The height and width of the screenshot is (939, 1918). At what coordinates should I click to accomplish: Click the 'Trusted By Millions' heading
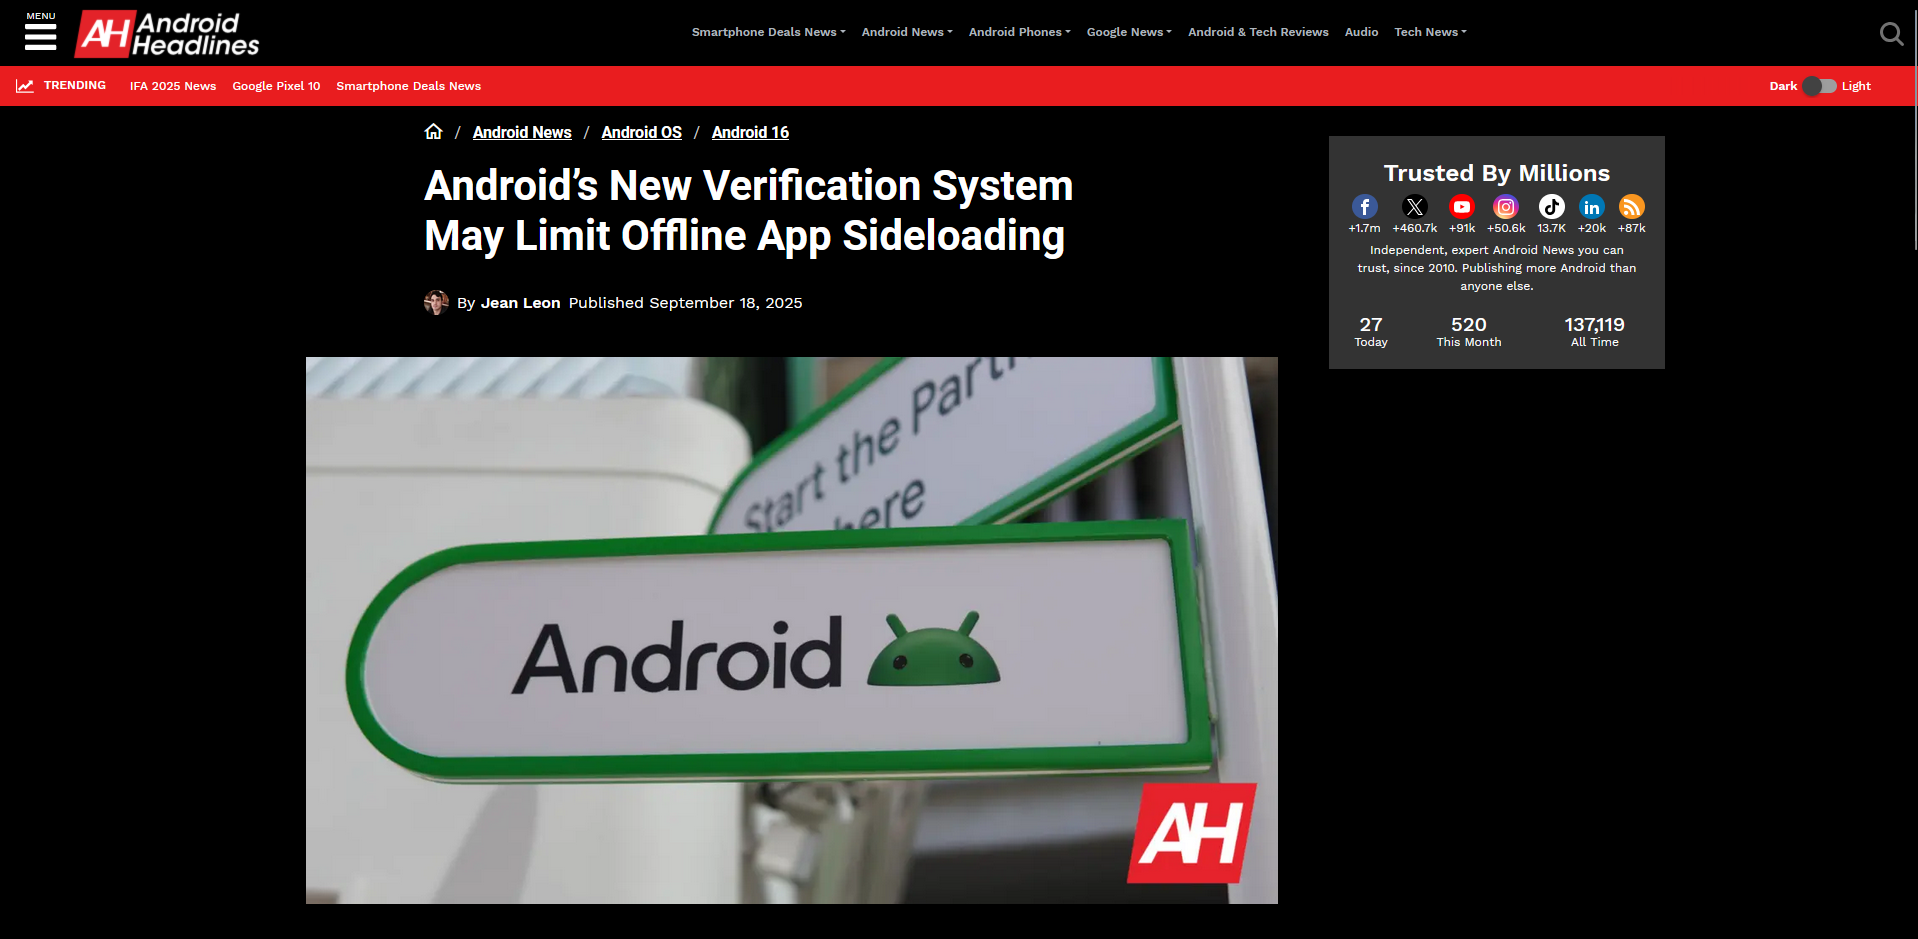[1496, 173]
